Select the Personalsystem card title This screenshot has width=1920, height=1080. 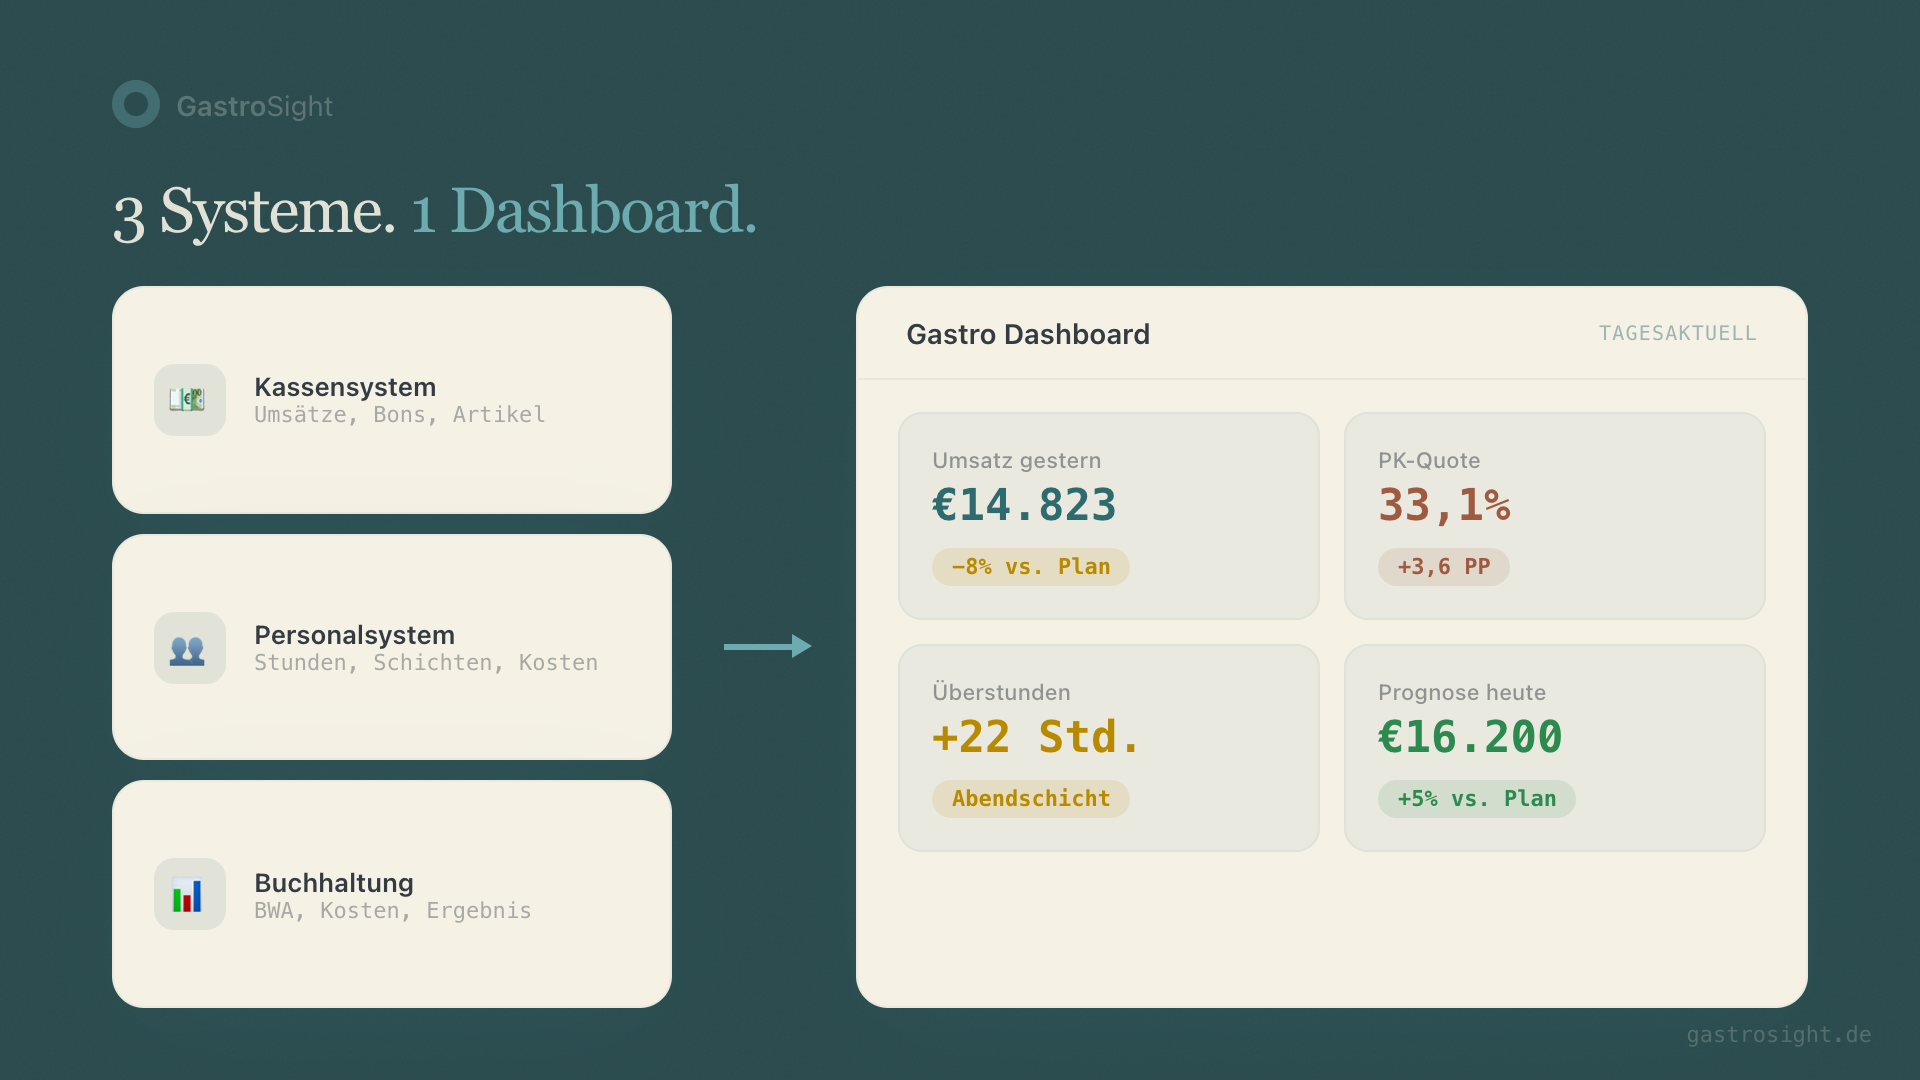[354, 635]
